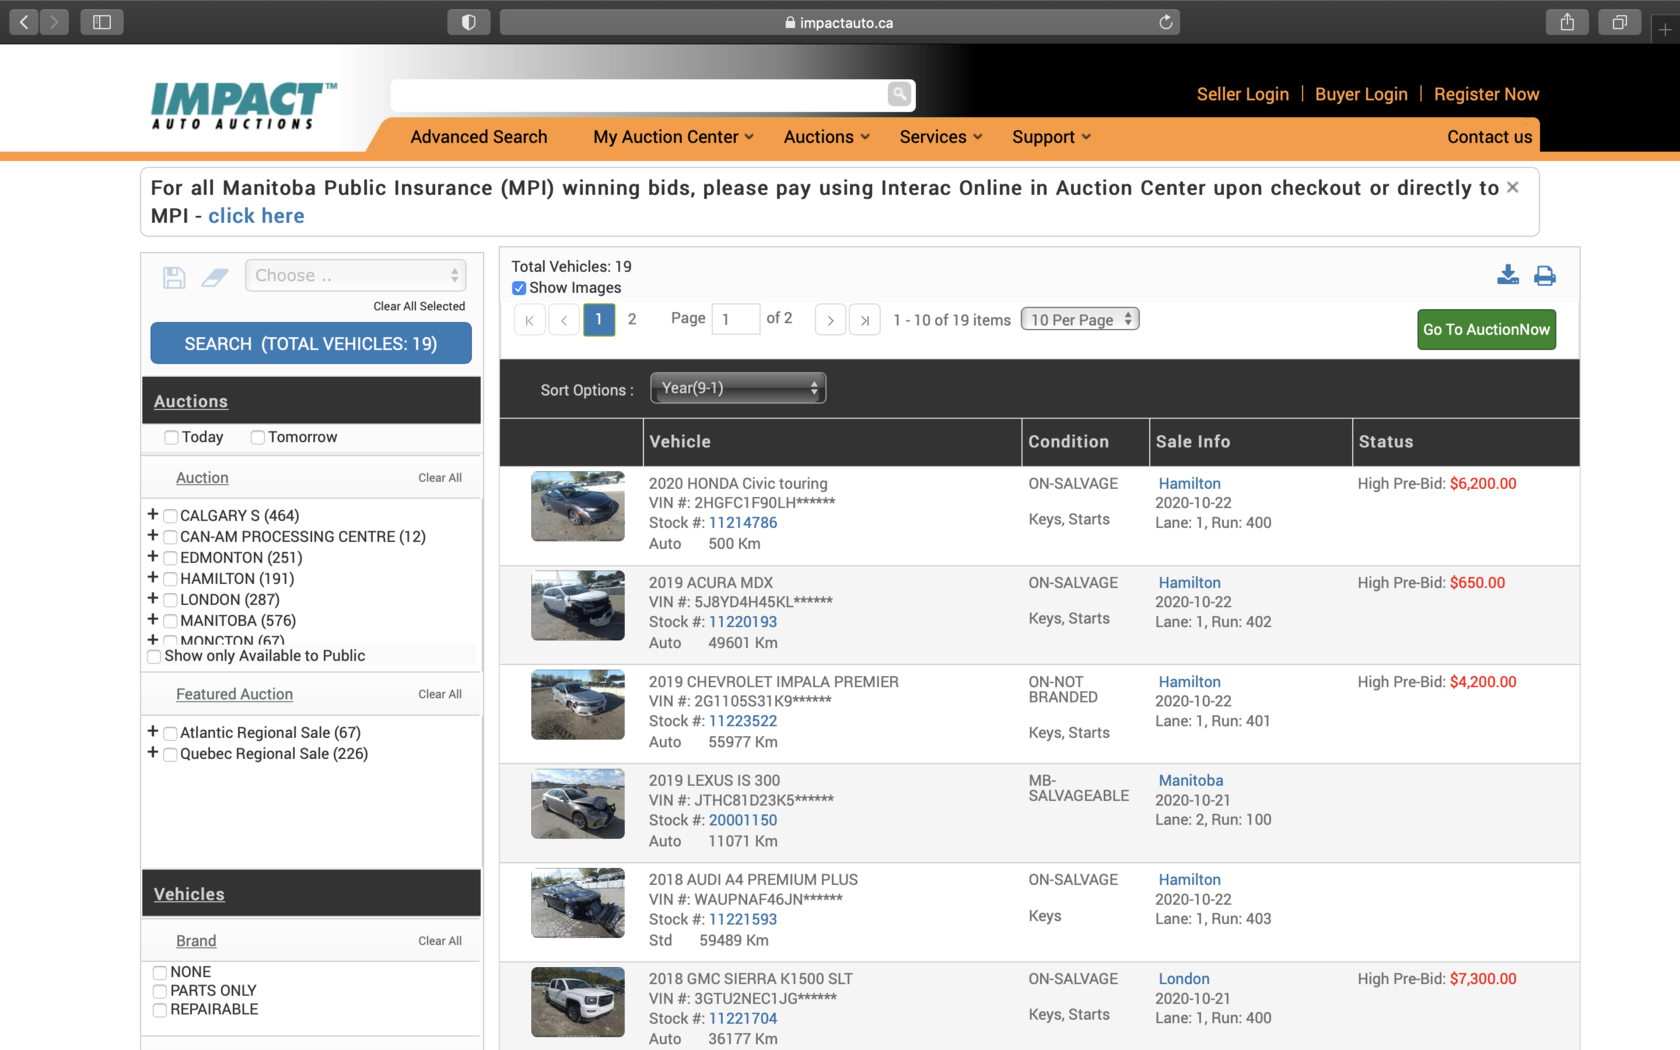Image resolution: width=1680 pixels, height=1050 pixels.
Task: Check the EDMONTON auction
Action: 170,558
